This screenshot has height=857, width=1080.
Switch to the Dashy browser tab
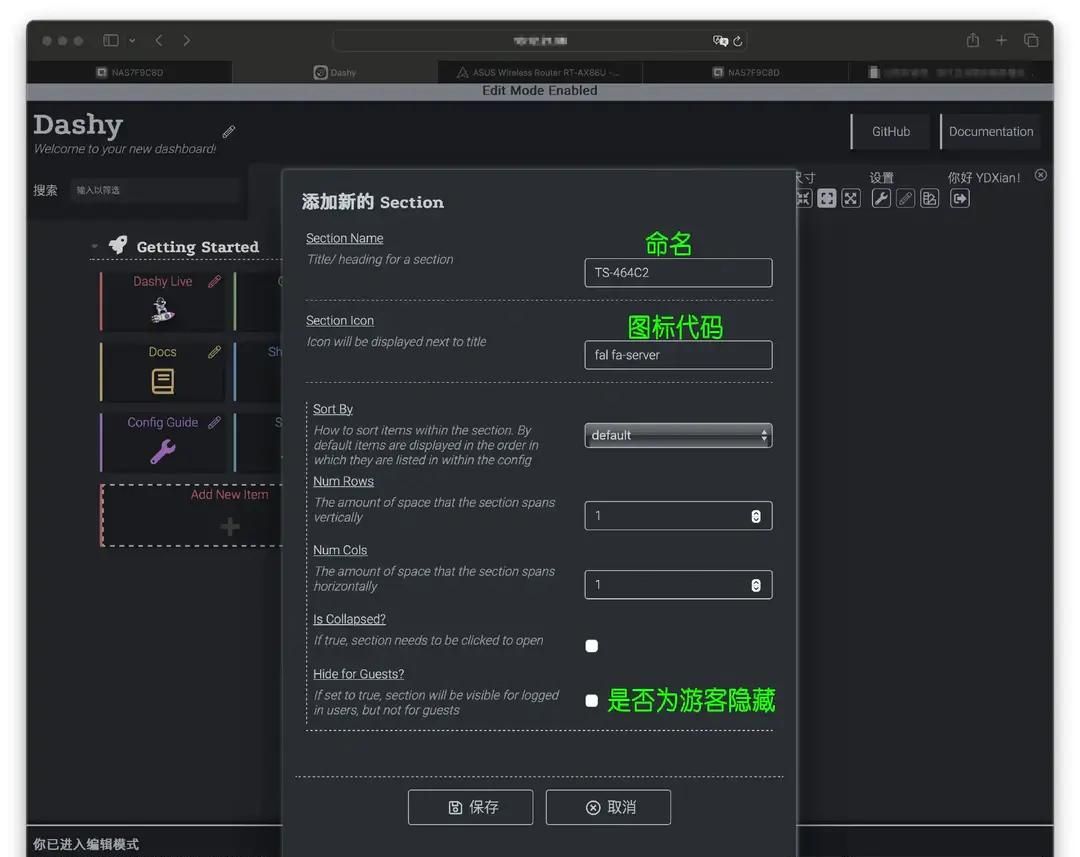pyautogui.click(x=334, y=71)
